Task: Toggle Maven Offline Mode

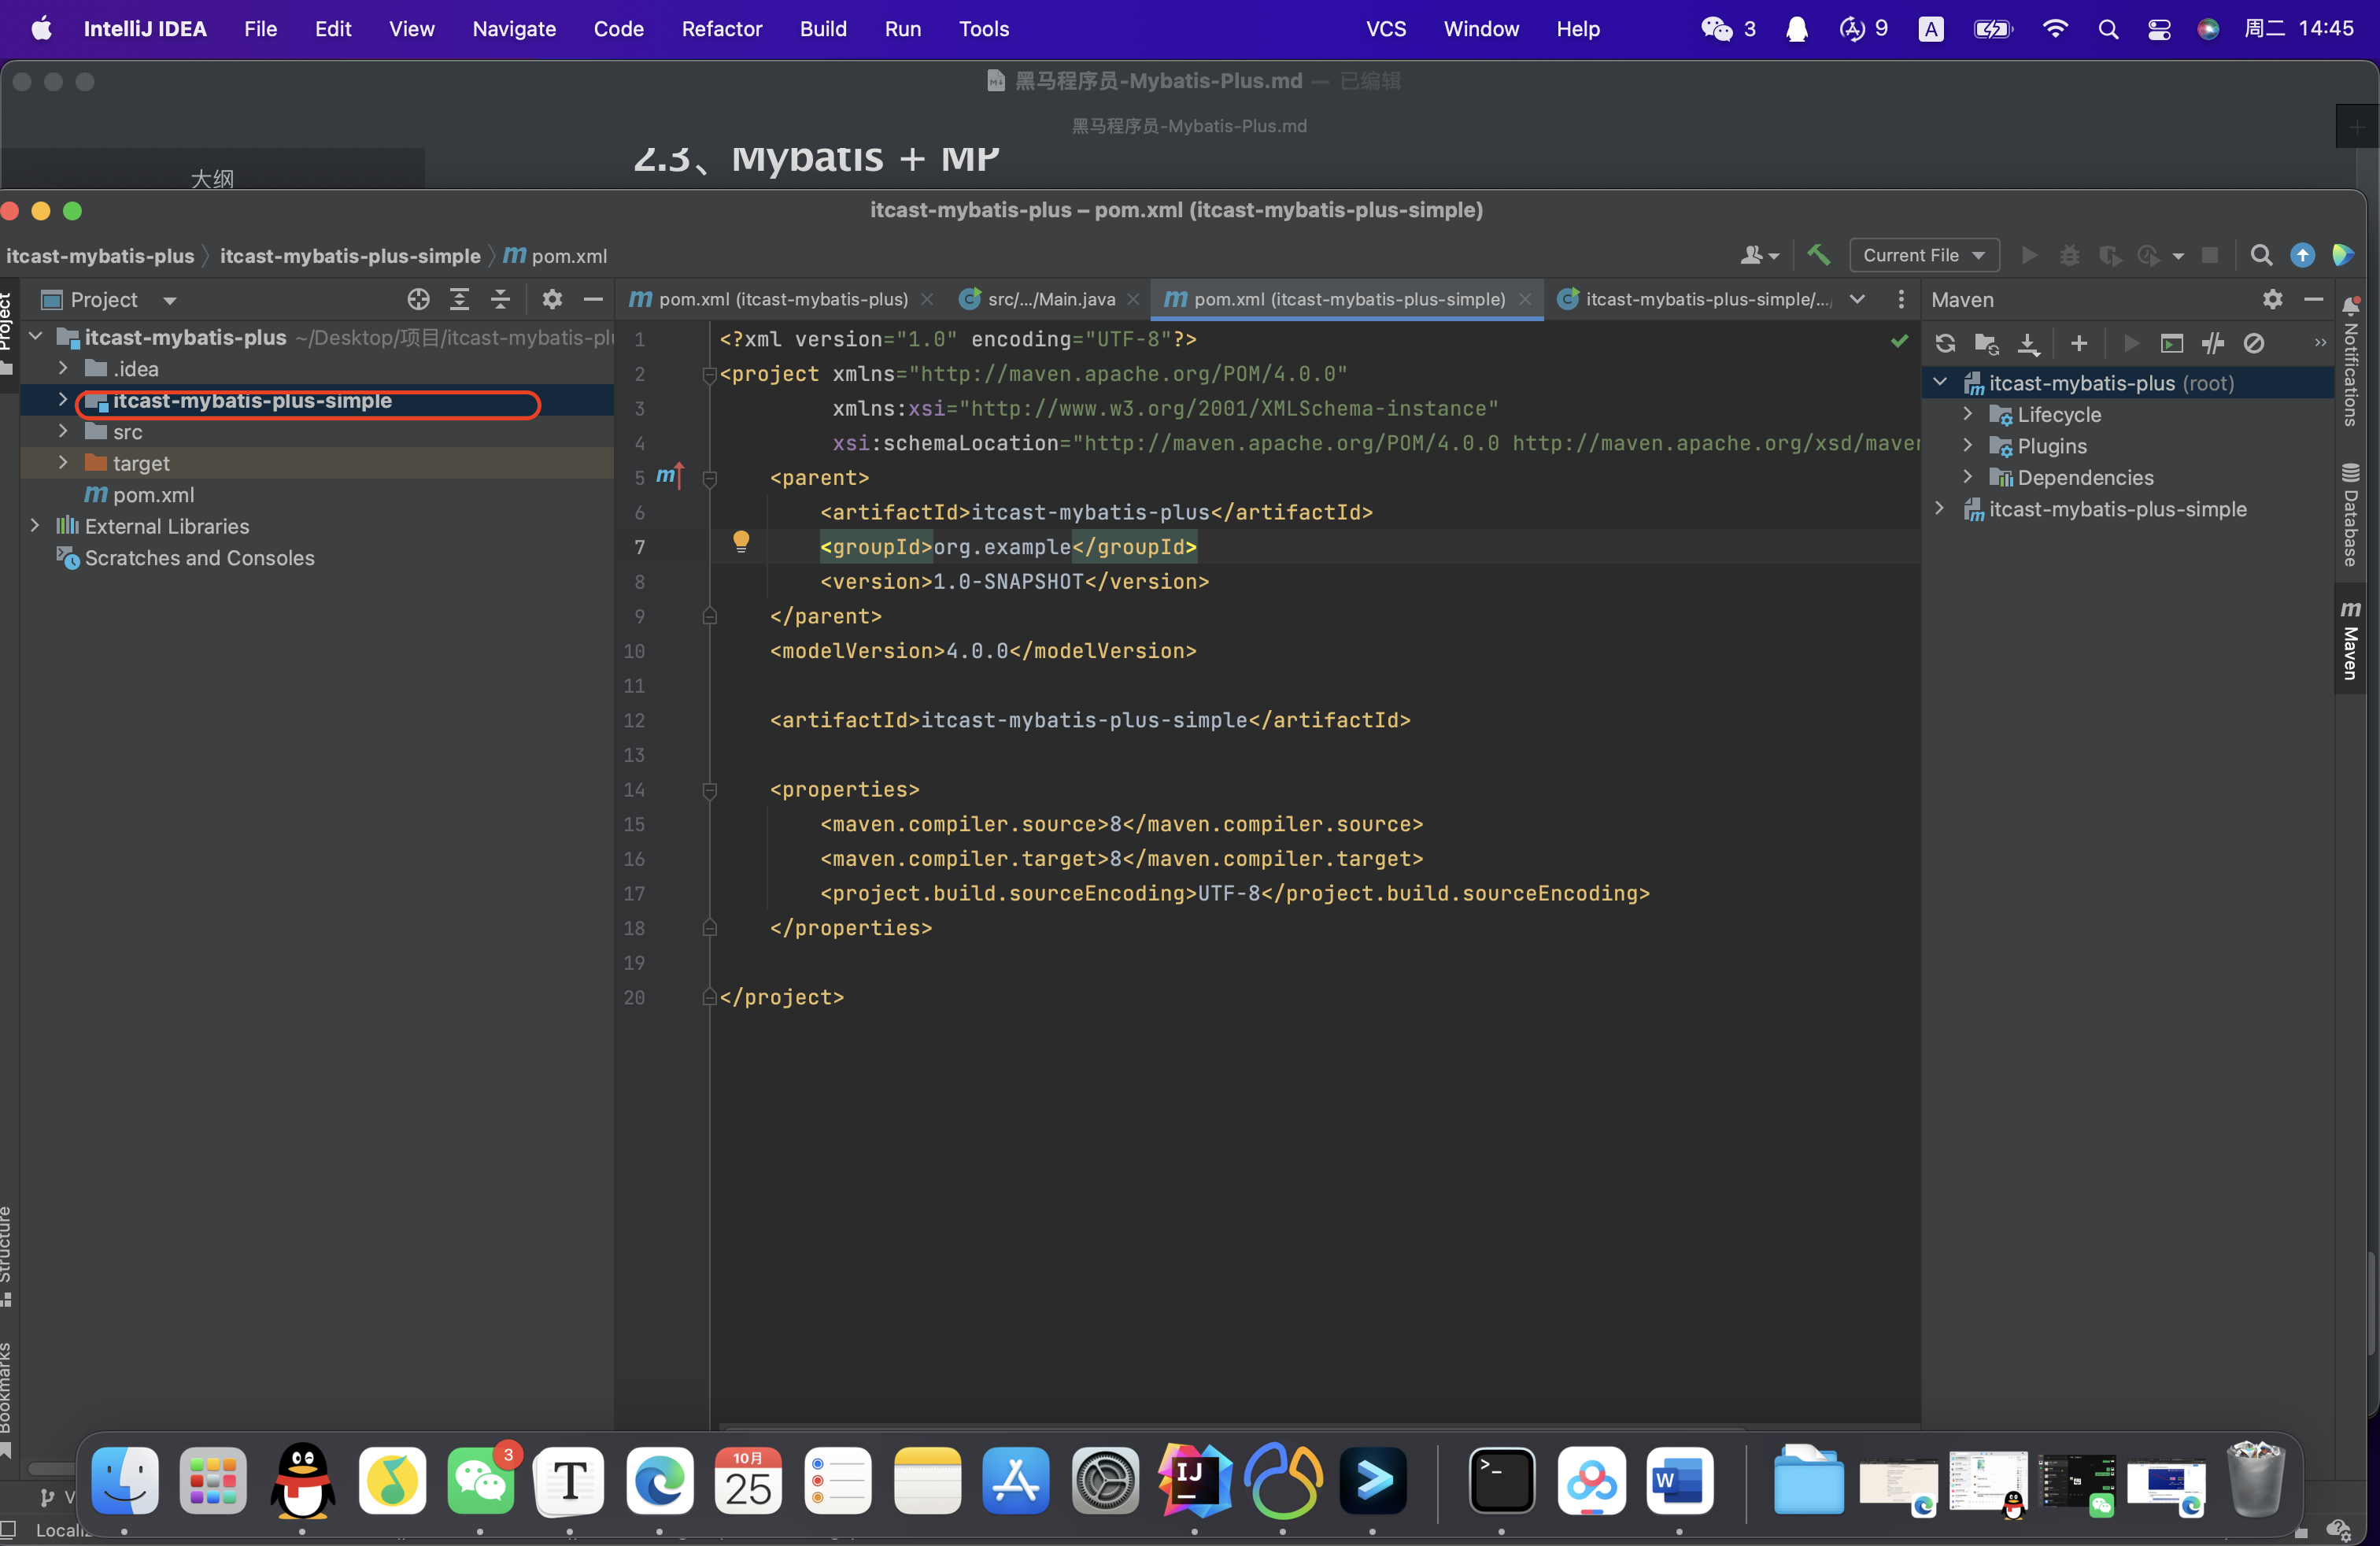Action: pyautogui.click(x=2213, y=343)
